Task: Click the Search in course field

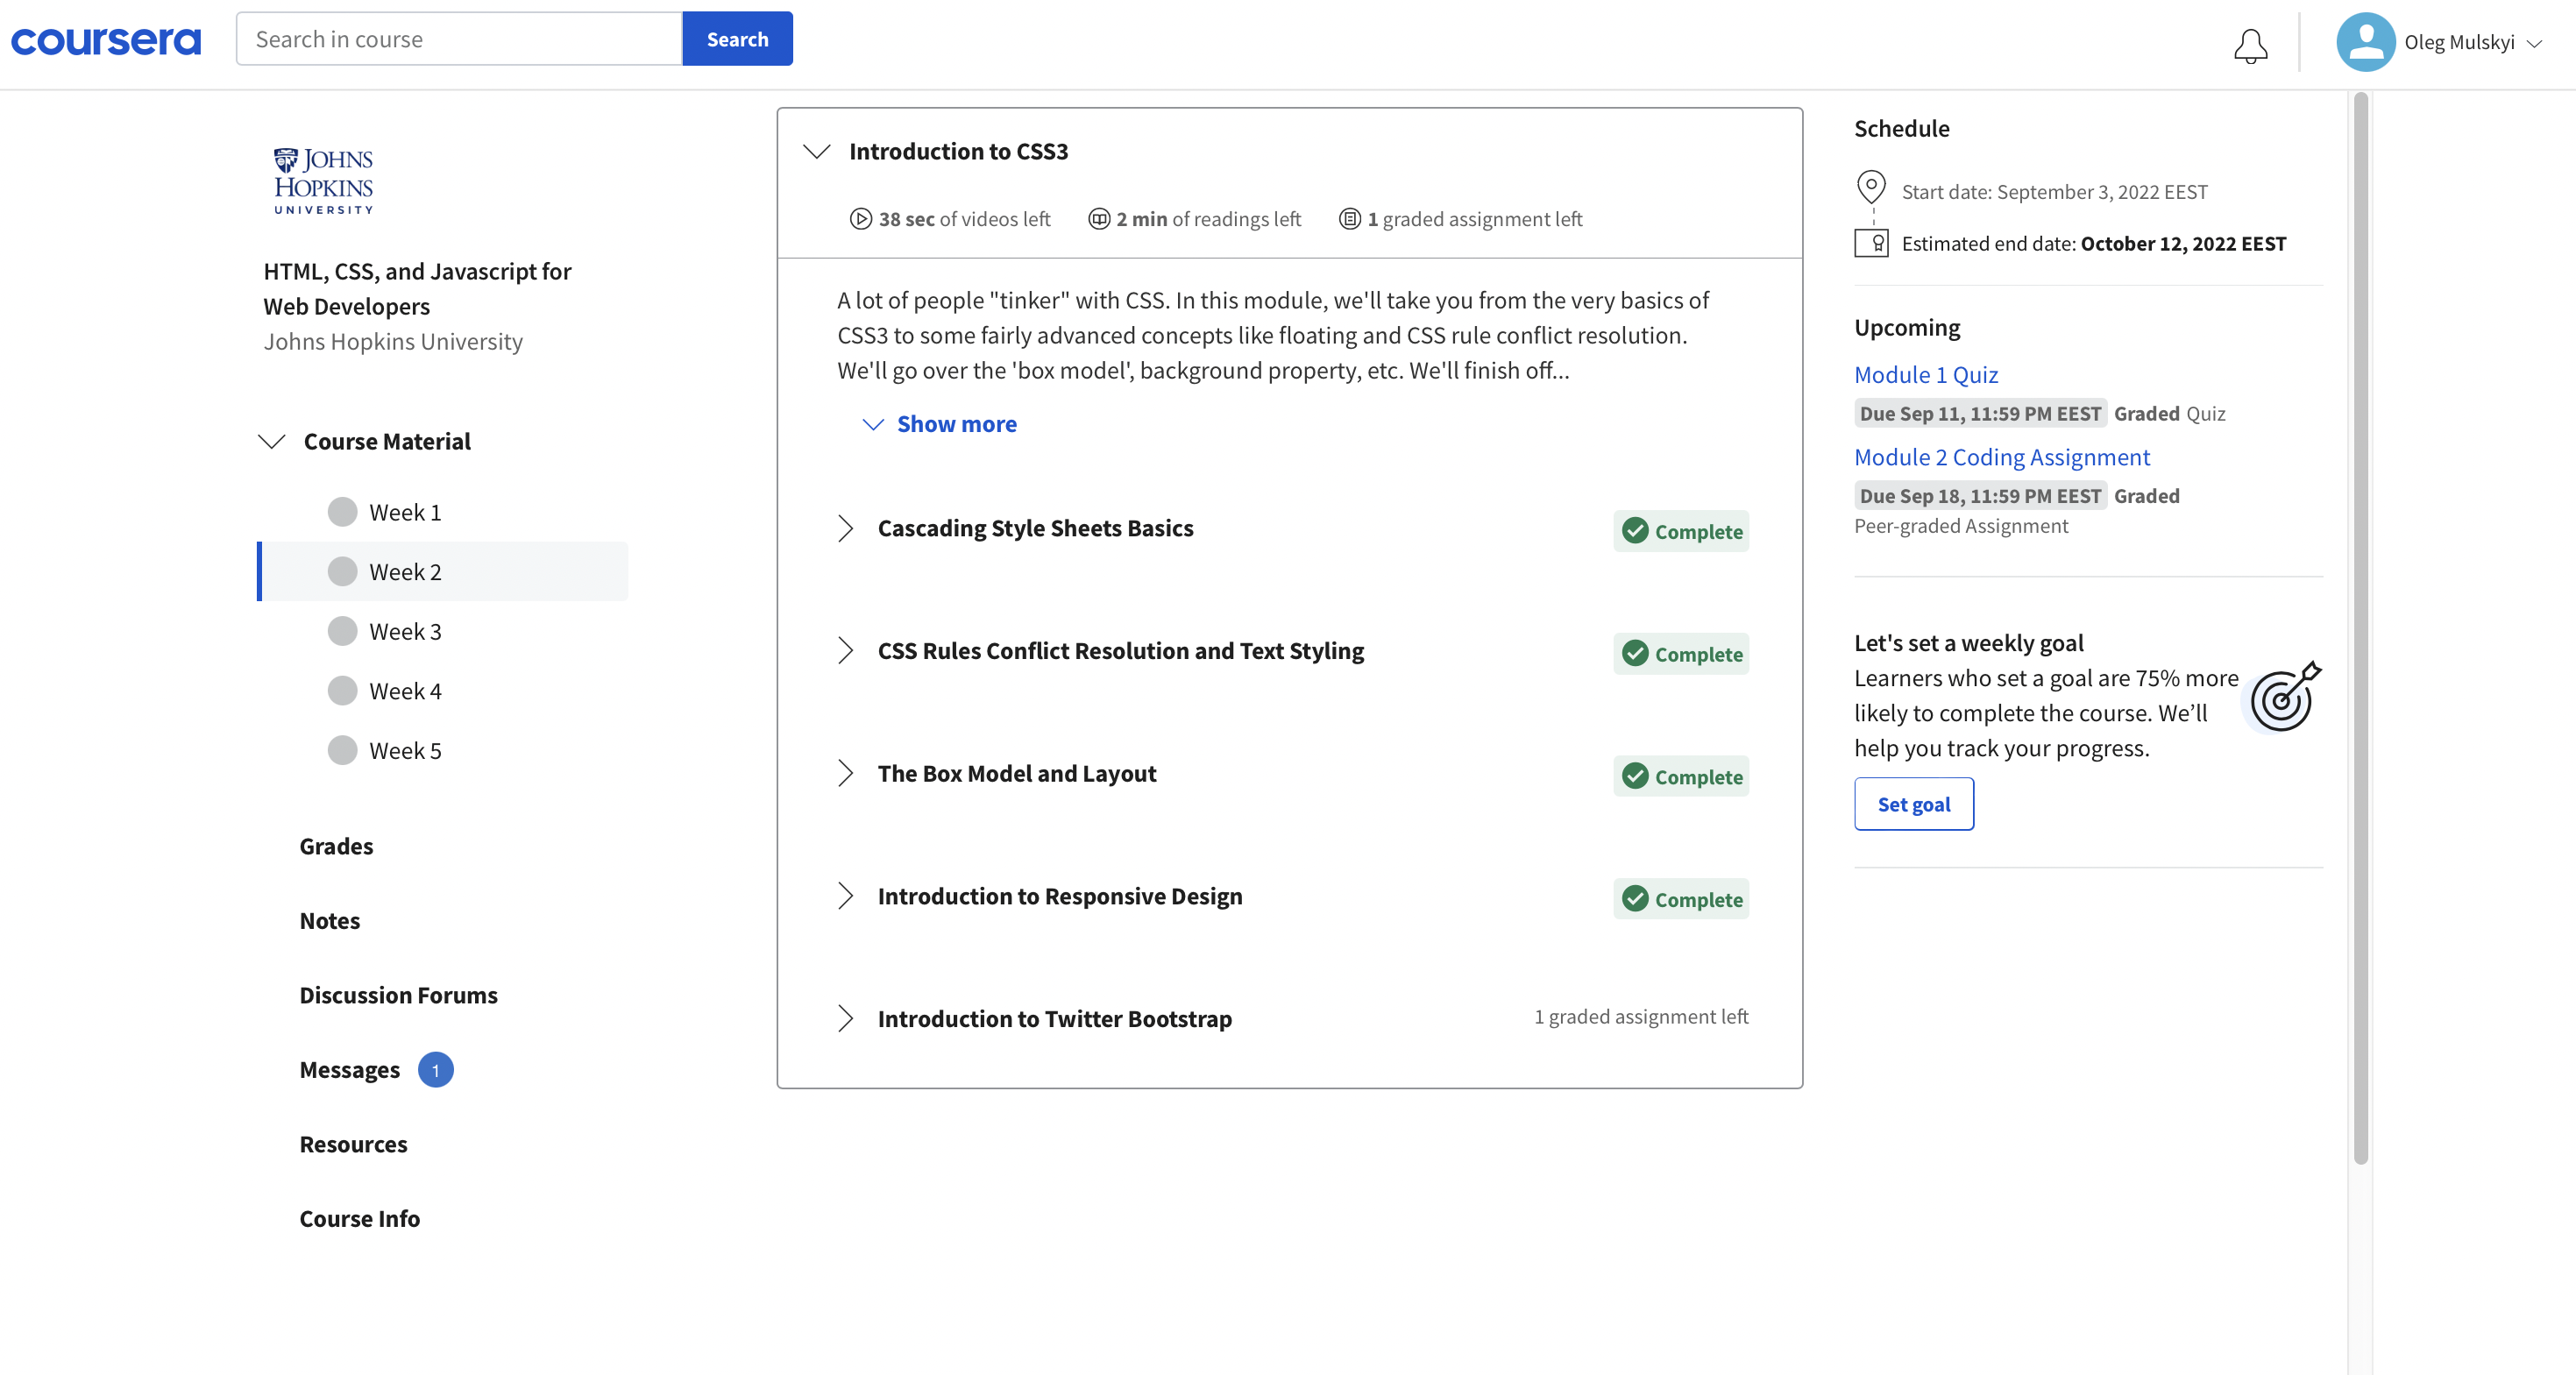Action: coord(459,39)
